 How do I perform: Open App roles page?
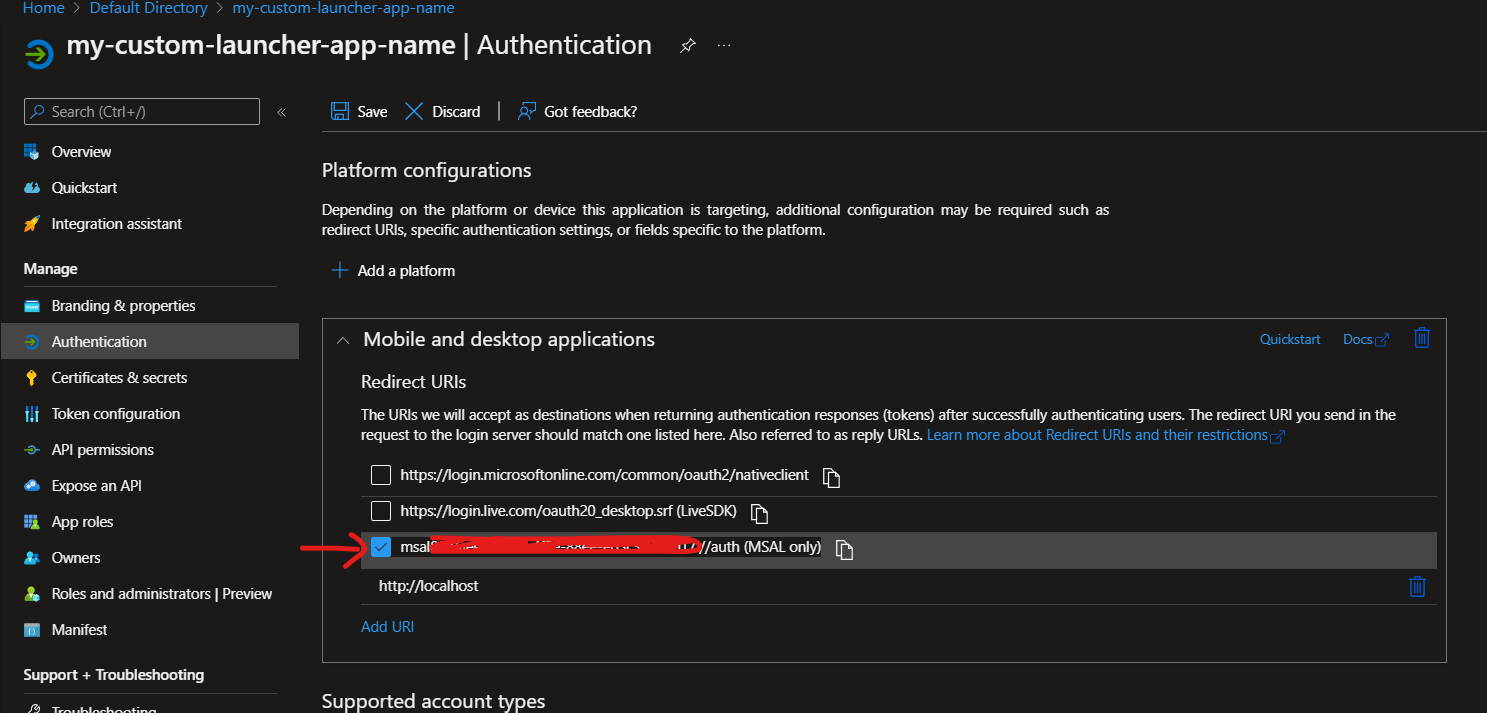click(x=82, y=522)
